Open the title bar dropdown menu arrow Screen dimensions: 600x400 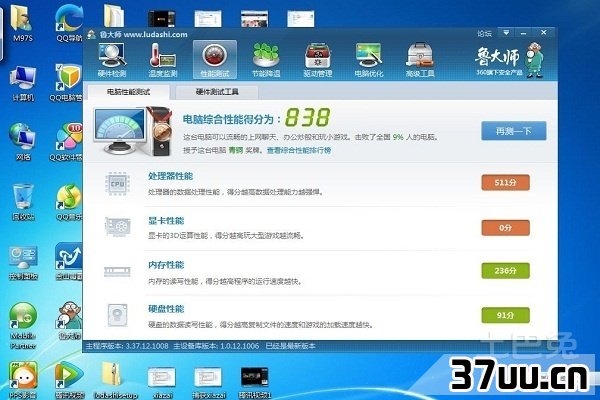click(x=506, y=33)
